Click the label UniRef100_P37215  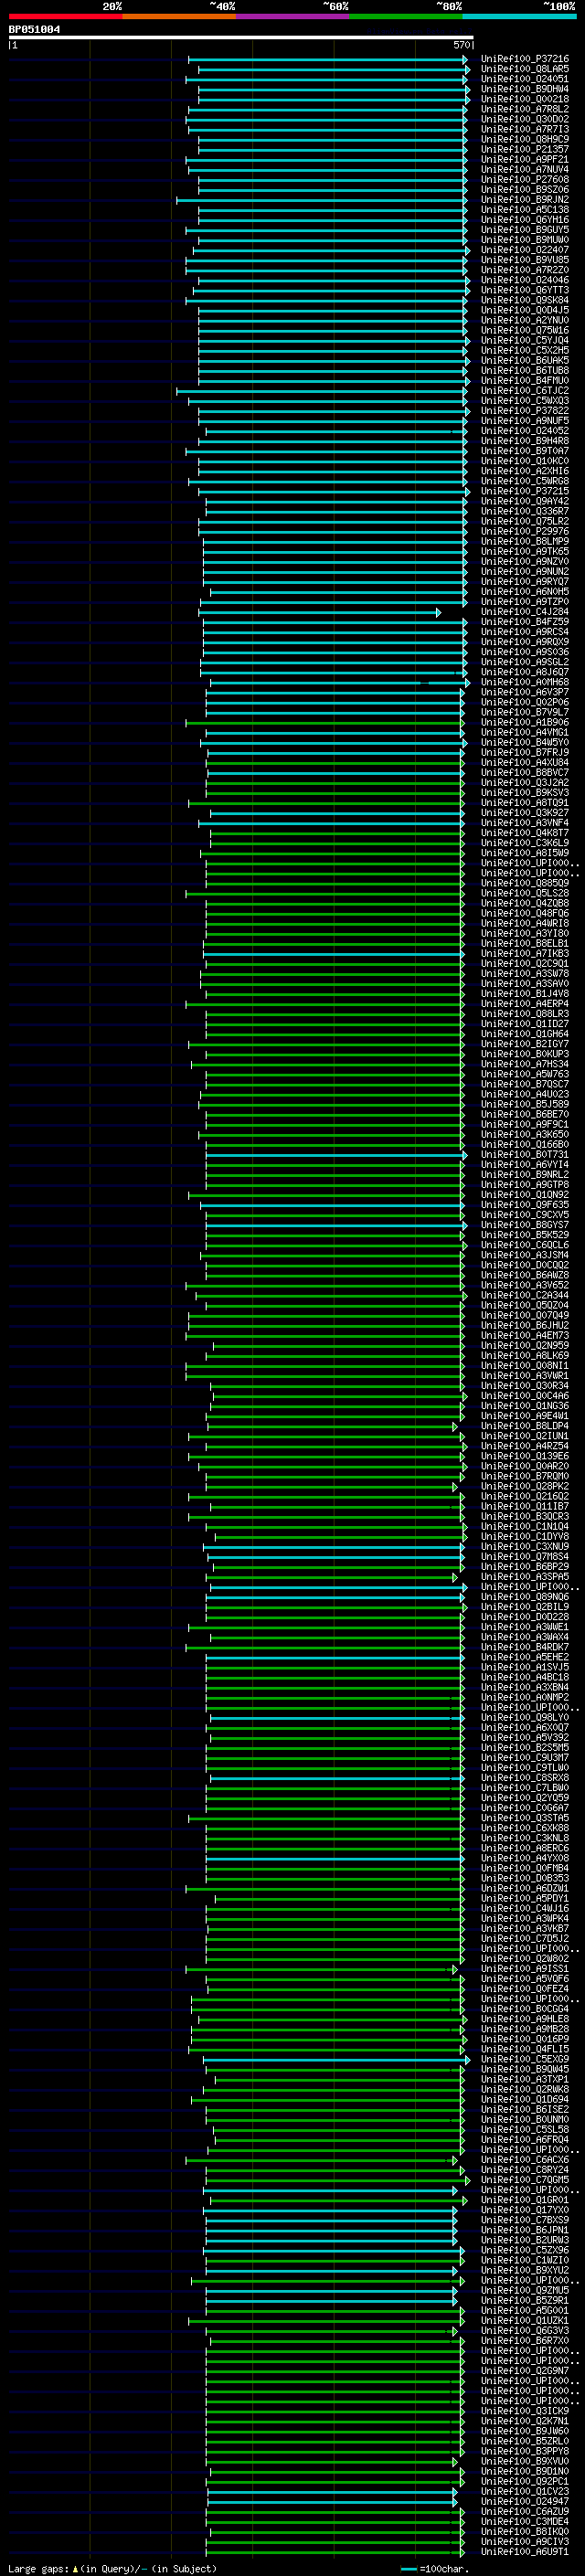click(x=525, y=491)
